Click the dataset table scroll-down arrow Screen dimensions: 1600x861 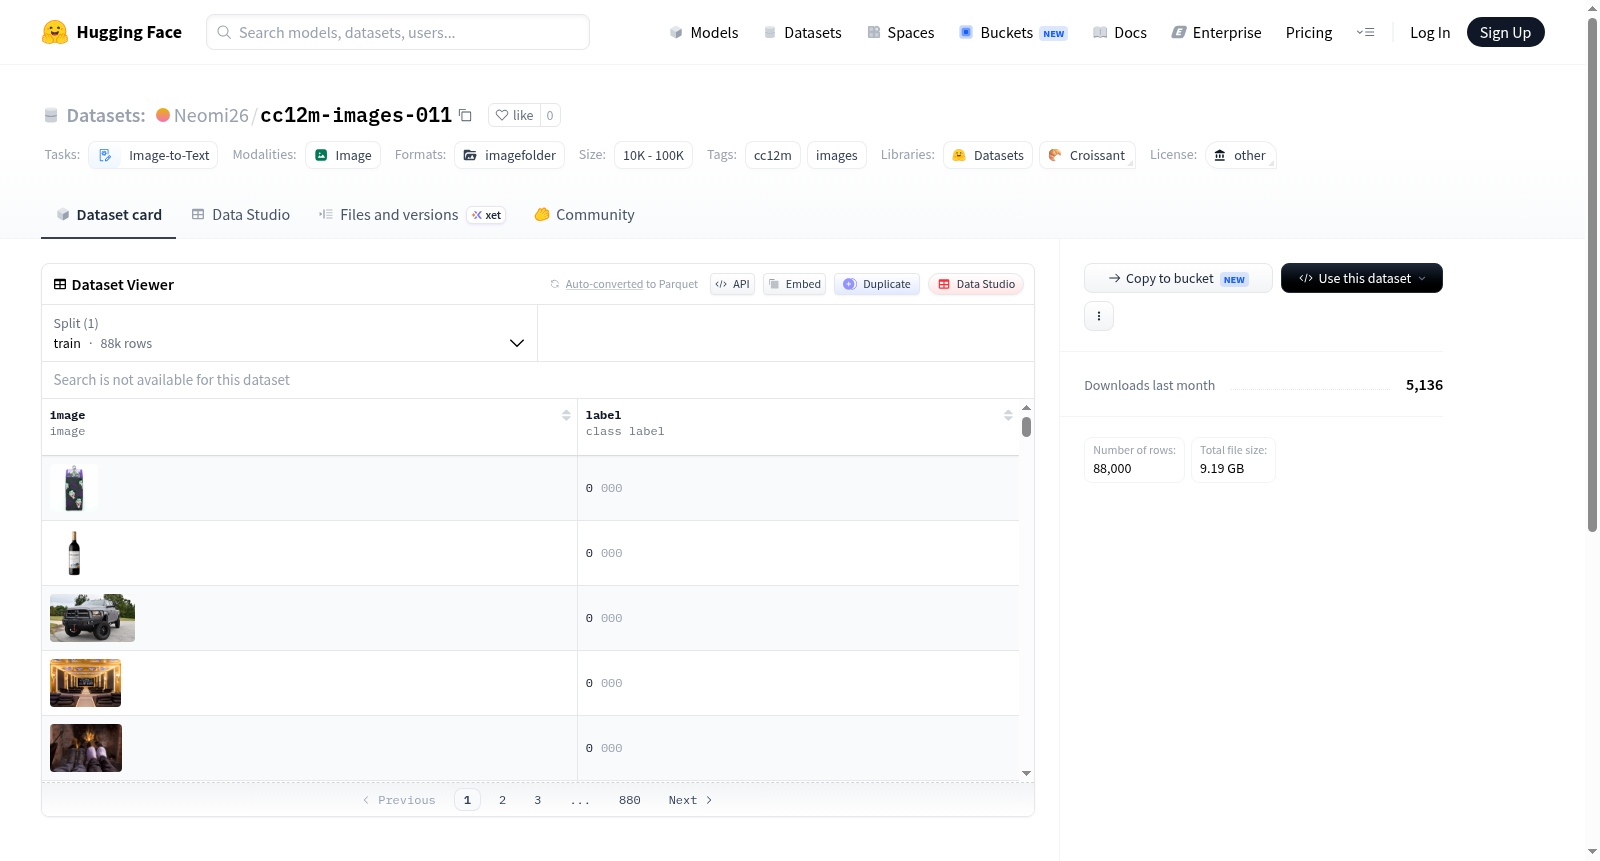coord(1026,773)
